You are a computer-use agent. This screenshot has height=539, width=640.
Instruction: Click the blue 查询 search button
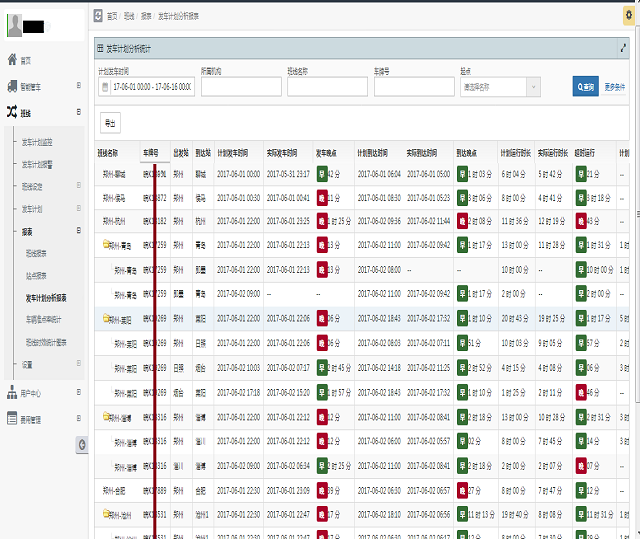click(x=585, y=87)
